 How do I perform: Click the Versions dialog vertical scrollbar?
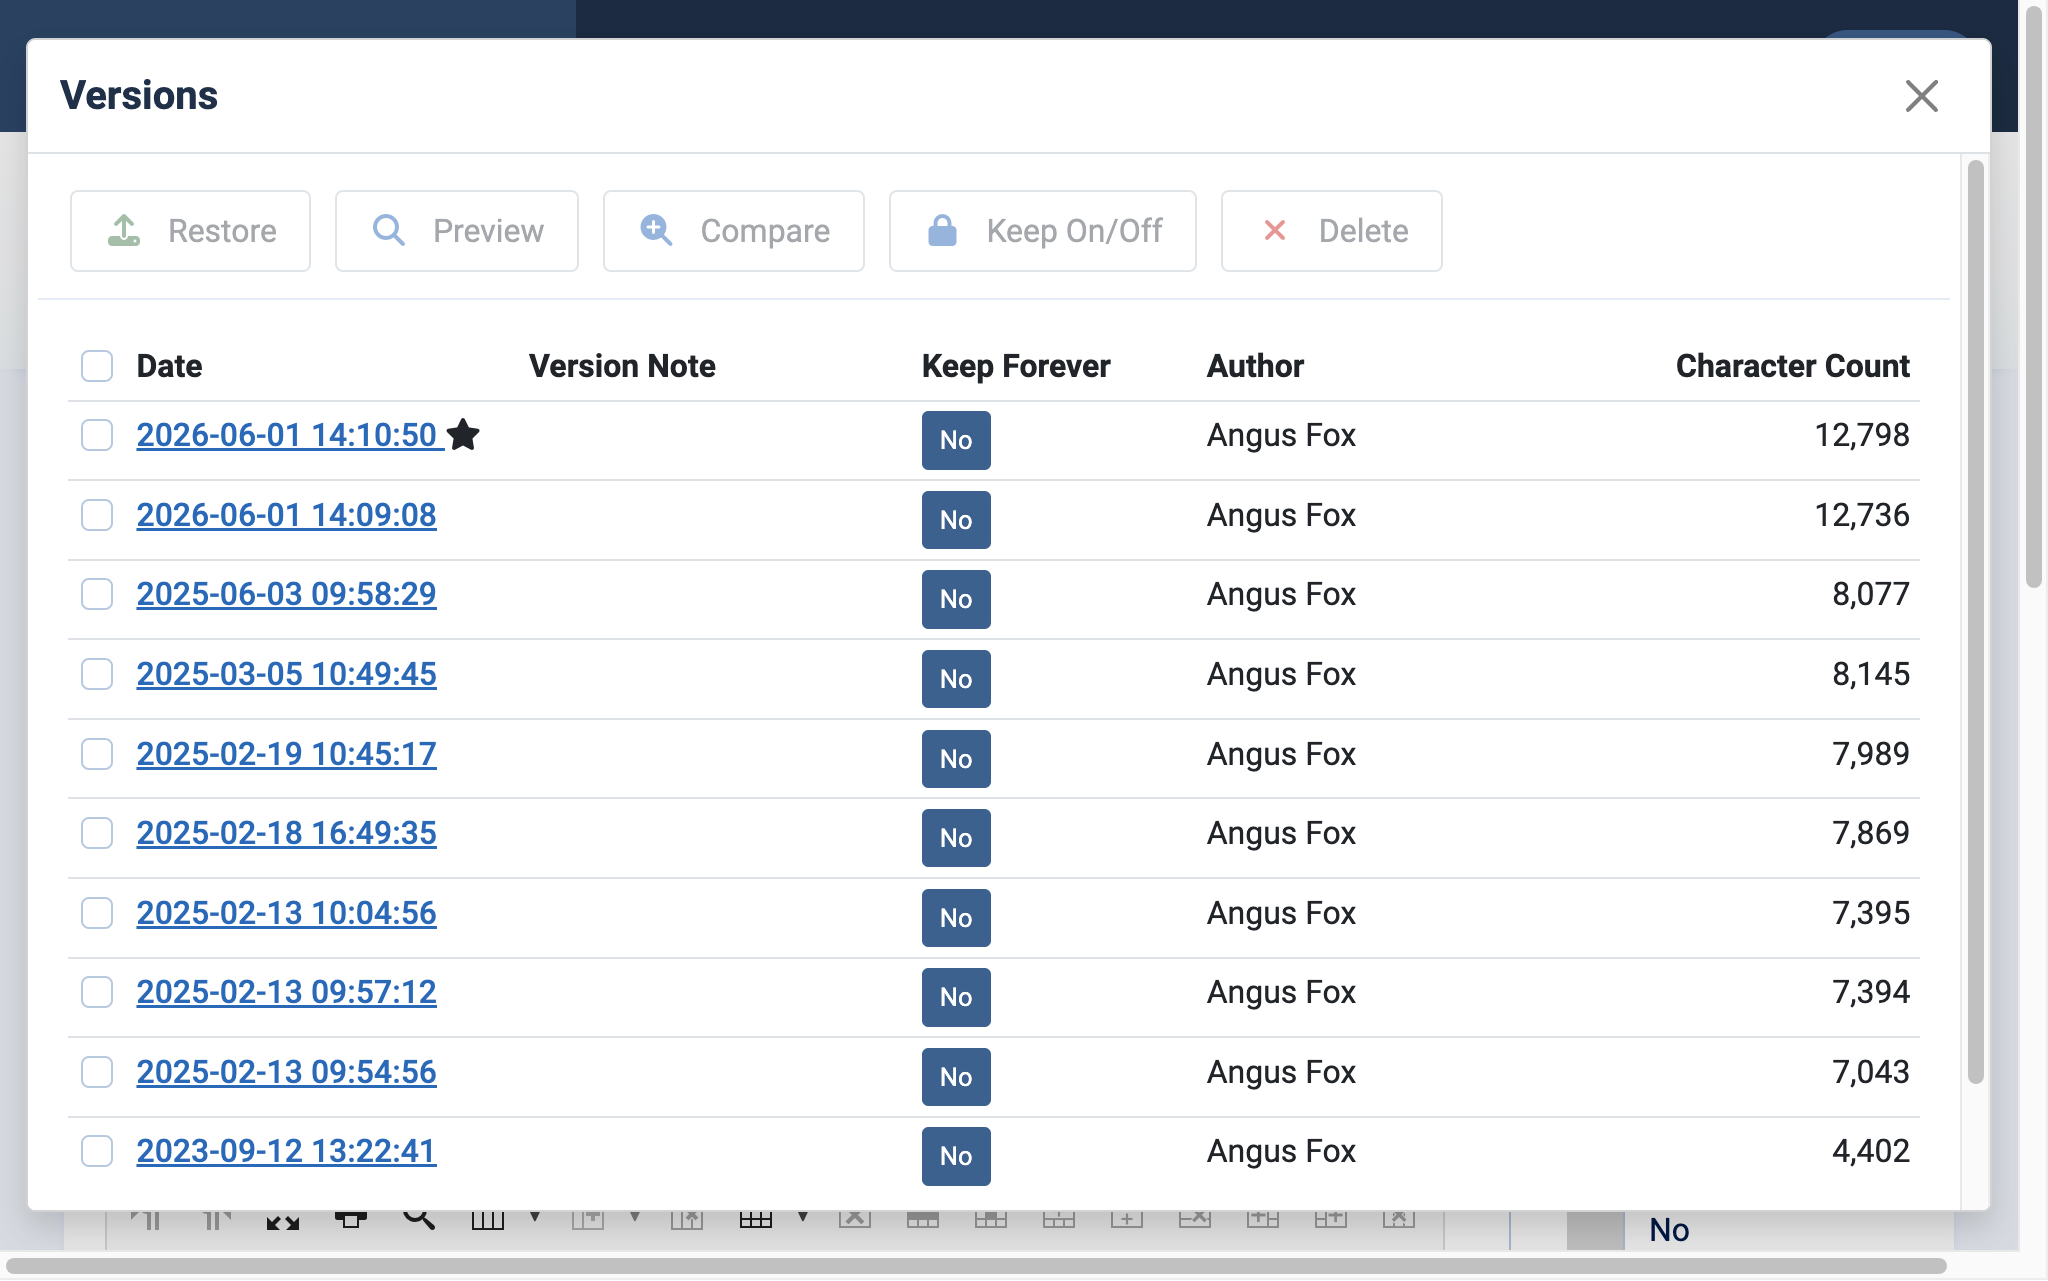pyautogui.click(x=1975, y=621)
